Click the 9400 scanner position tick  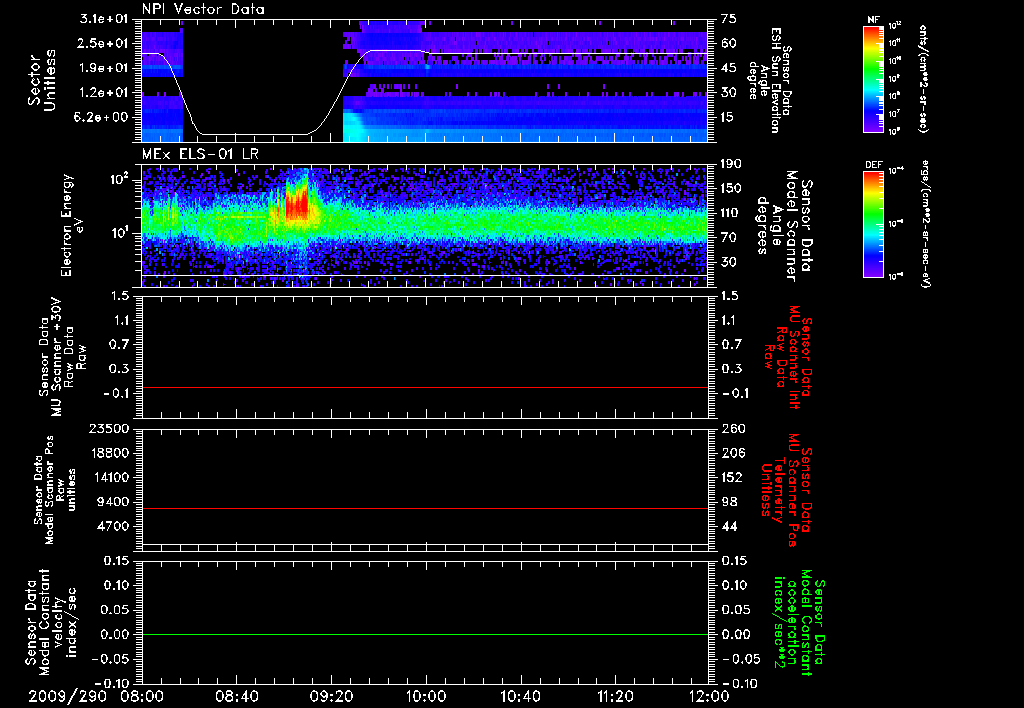[114, 502]
